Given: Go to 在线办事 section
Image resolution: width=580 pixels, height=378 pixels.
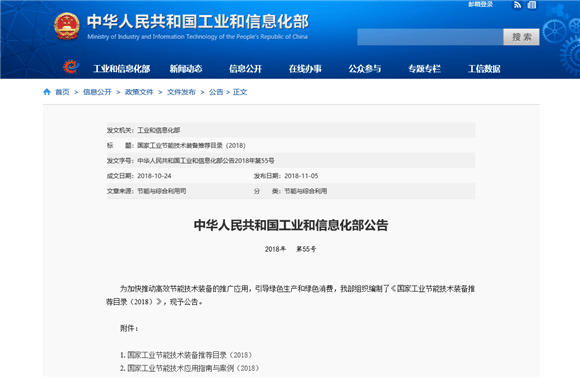Looking at the screenshot, I should [x=305, y=69].
